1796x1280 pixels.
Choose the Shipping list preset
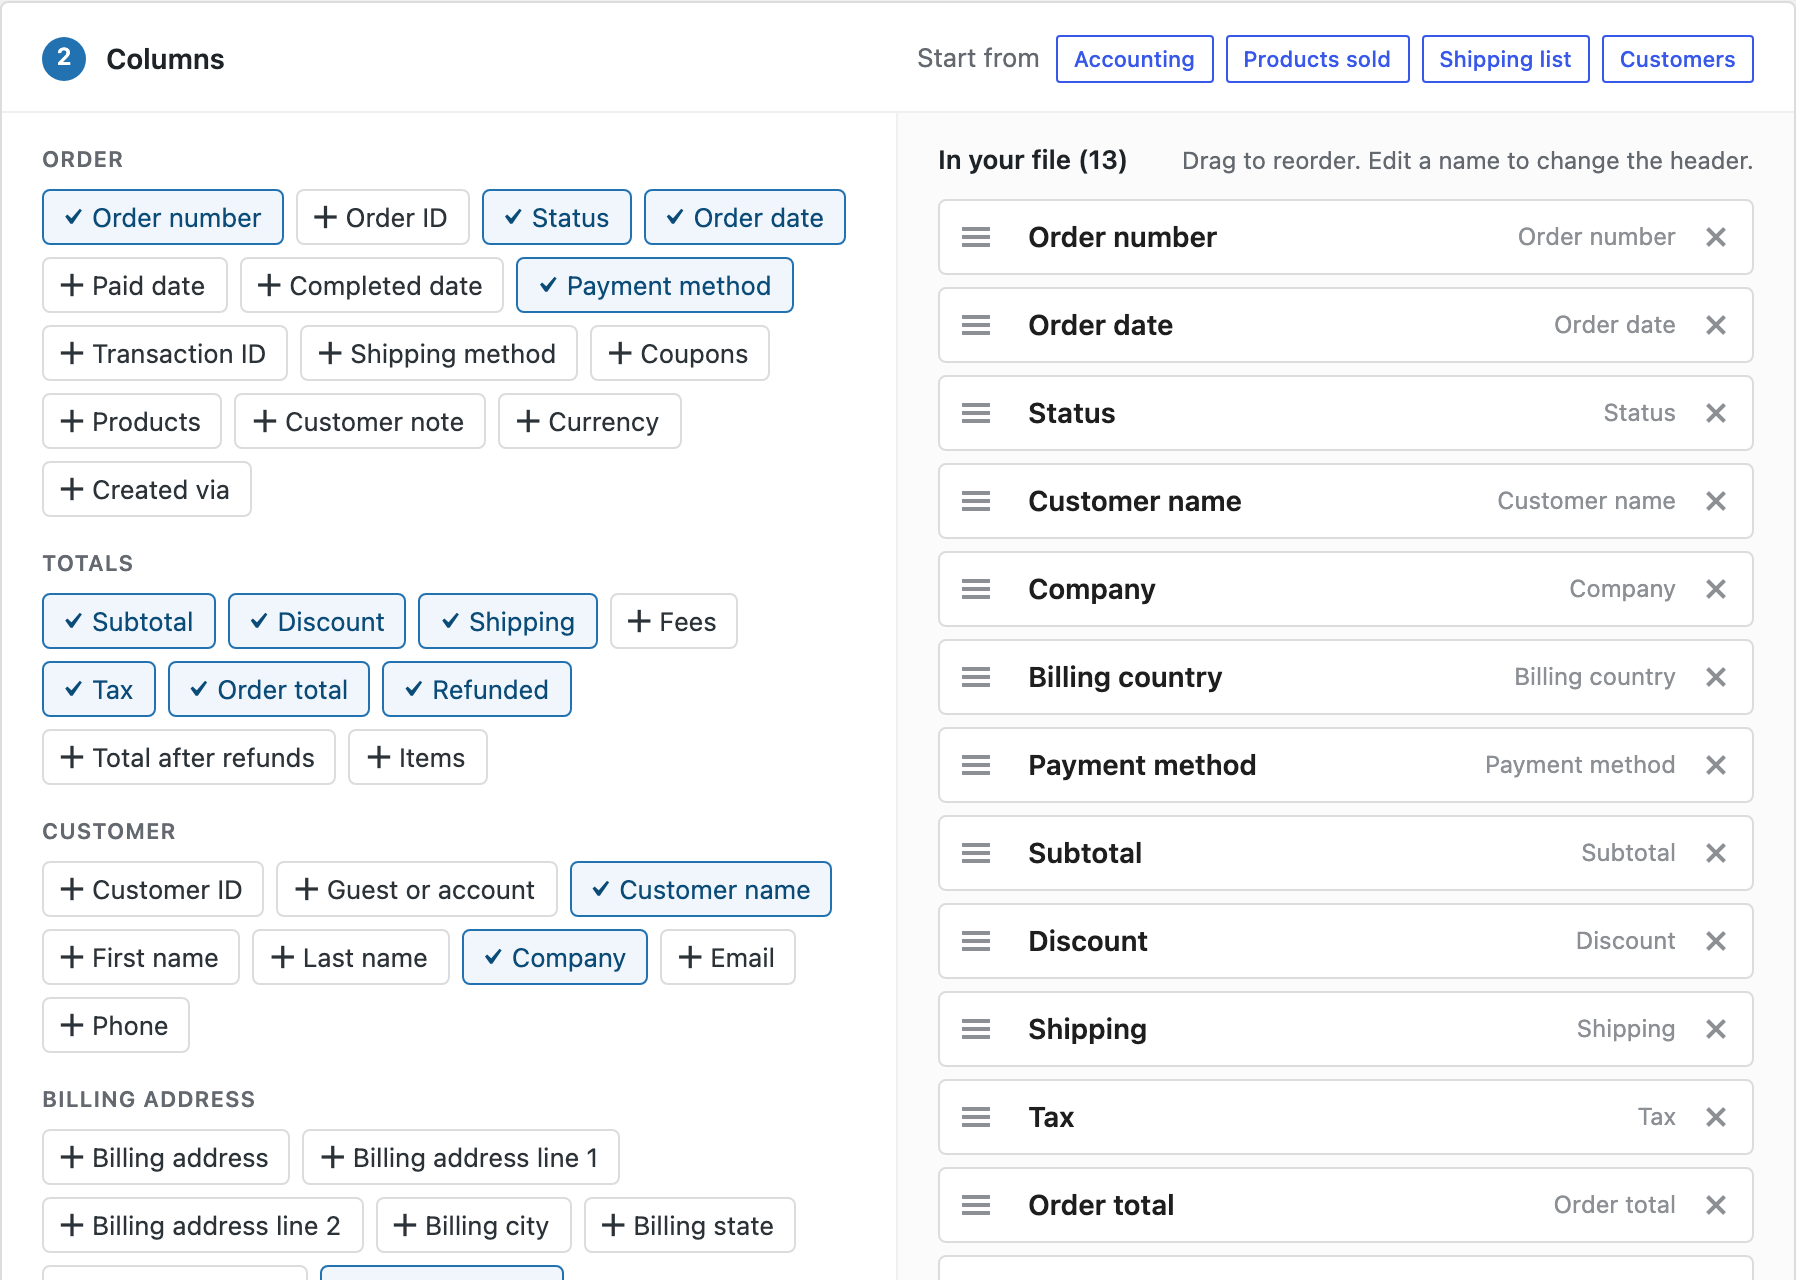1506,59
